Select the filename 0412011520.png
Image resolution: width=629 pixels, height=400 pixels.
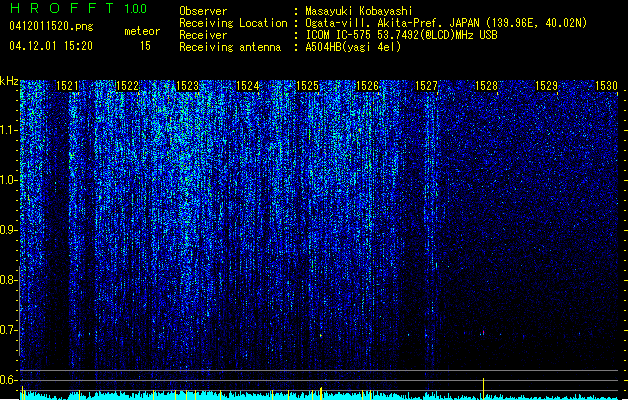(x=51, y=27)
